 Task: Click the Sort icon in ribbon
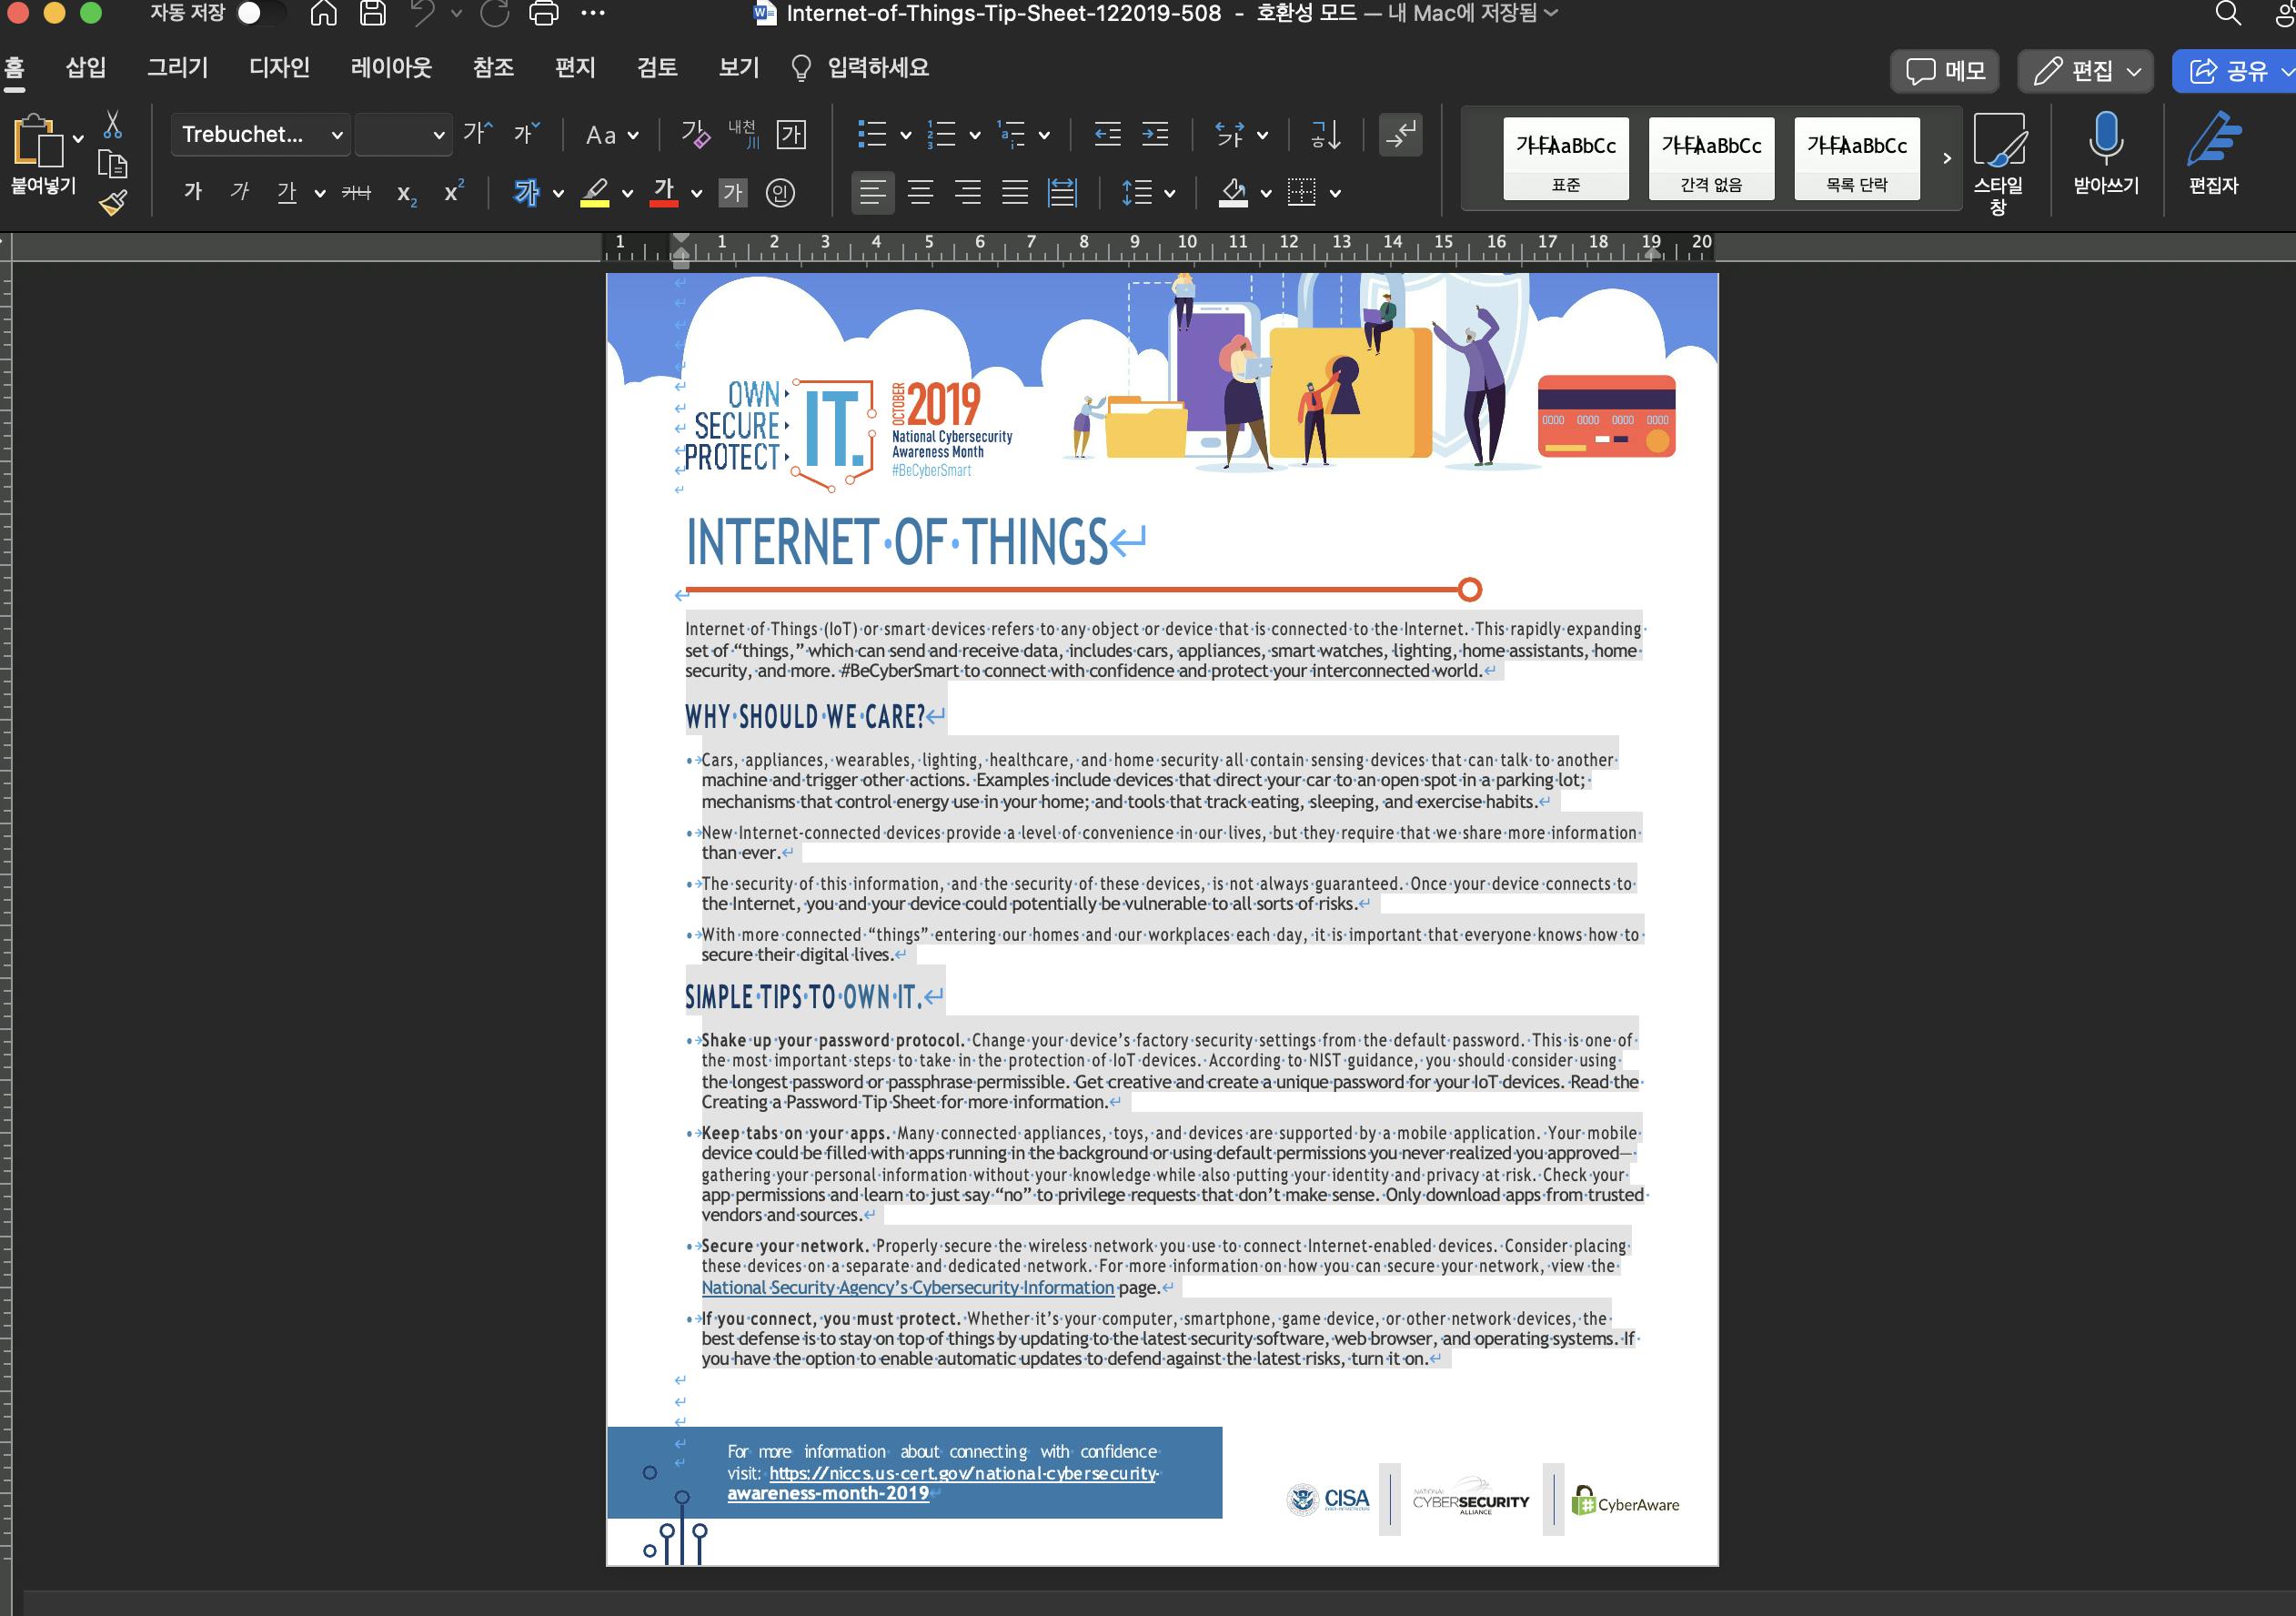pyautogui.click(x=1325, y=134)
